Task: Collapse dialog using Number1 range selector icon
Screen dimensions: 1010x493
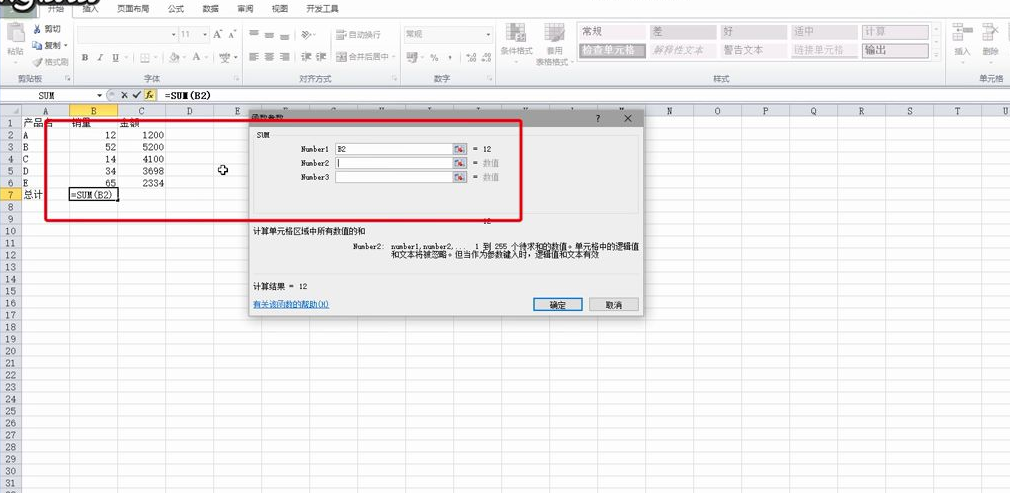Action: coord(459,149)
